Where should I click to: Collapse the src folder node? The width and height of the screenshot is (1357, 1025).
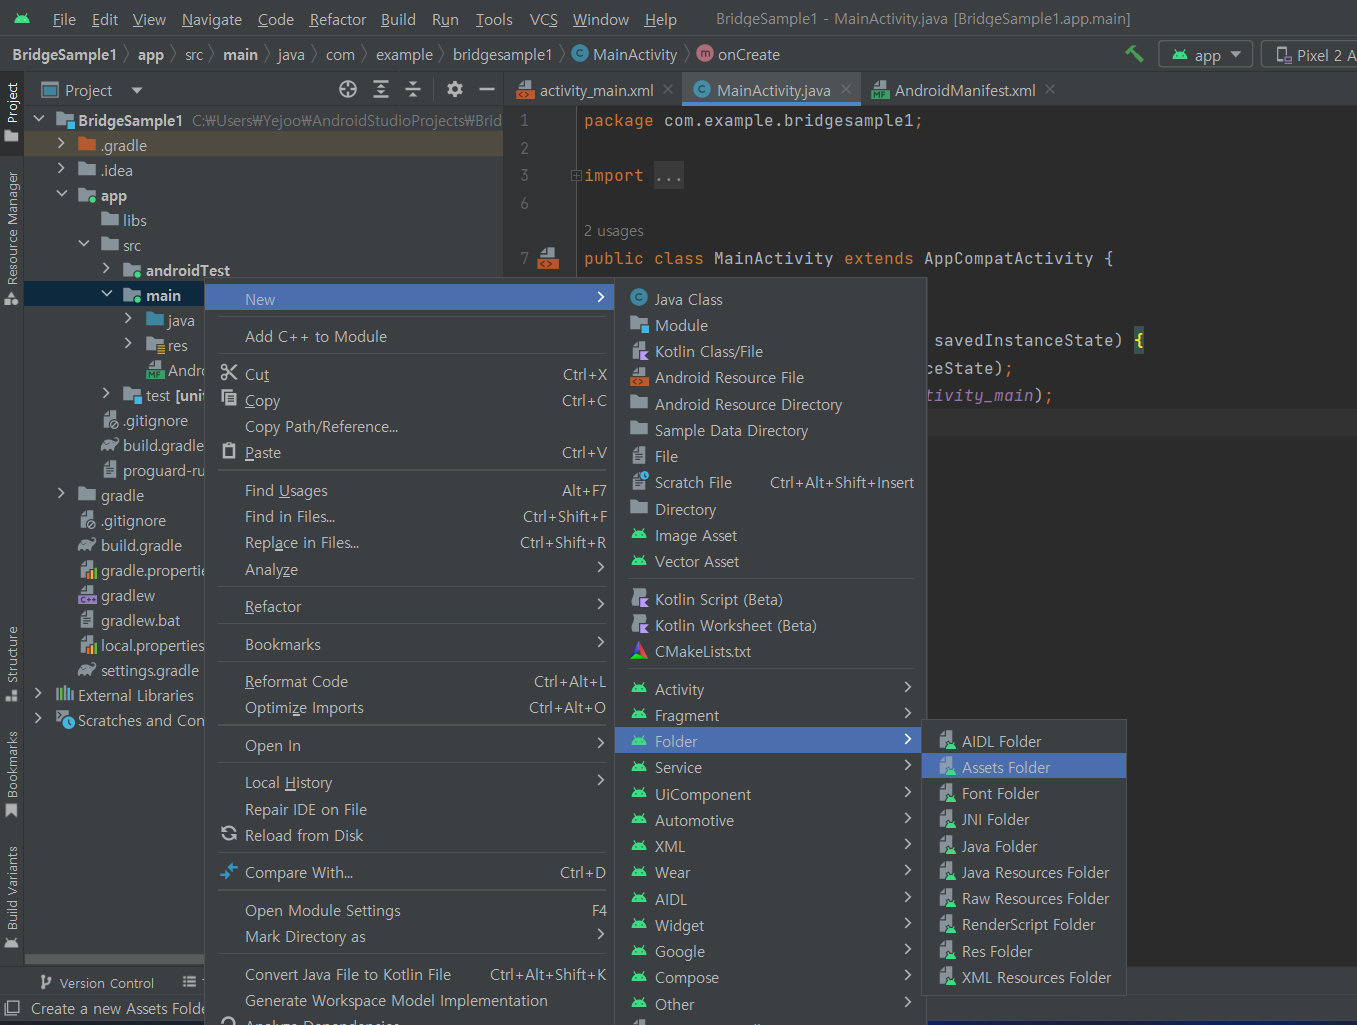pos(84,244)
